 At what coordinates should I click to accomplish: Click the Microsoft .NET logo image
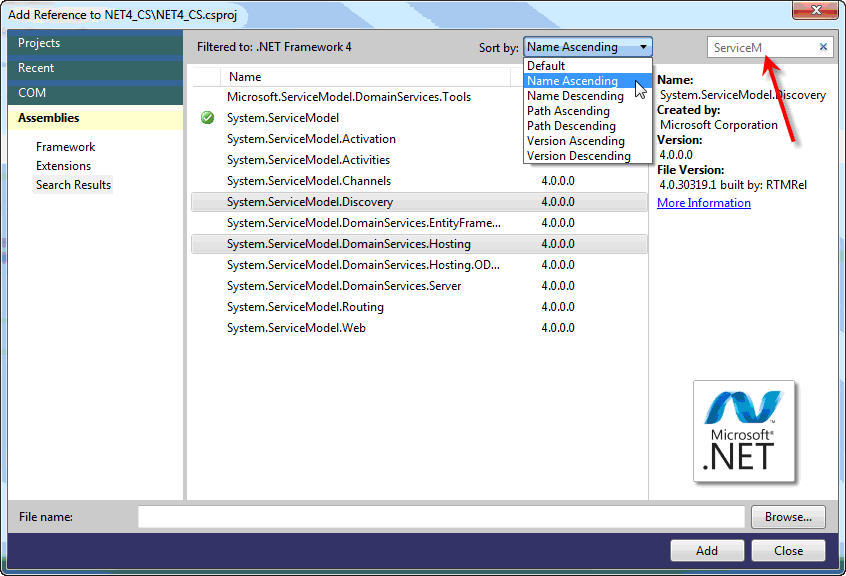click(743, 430)
